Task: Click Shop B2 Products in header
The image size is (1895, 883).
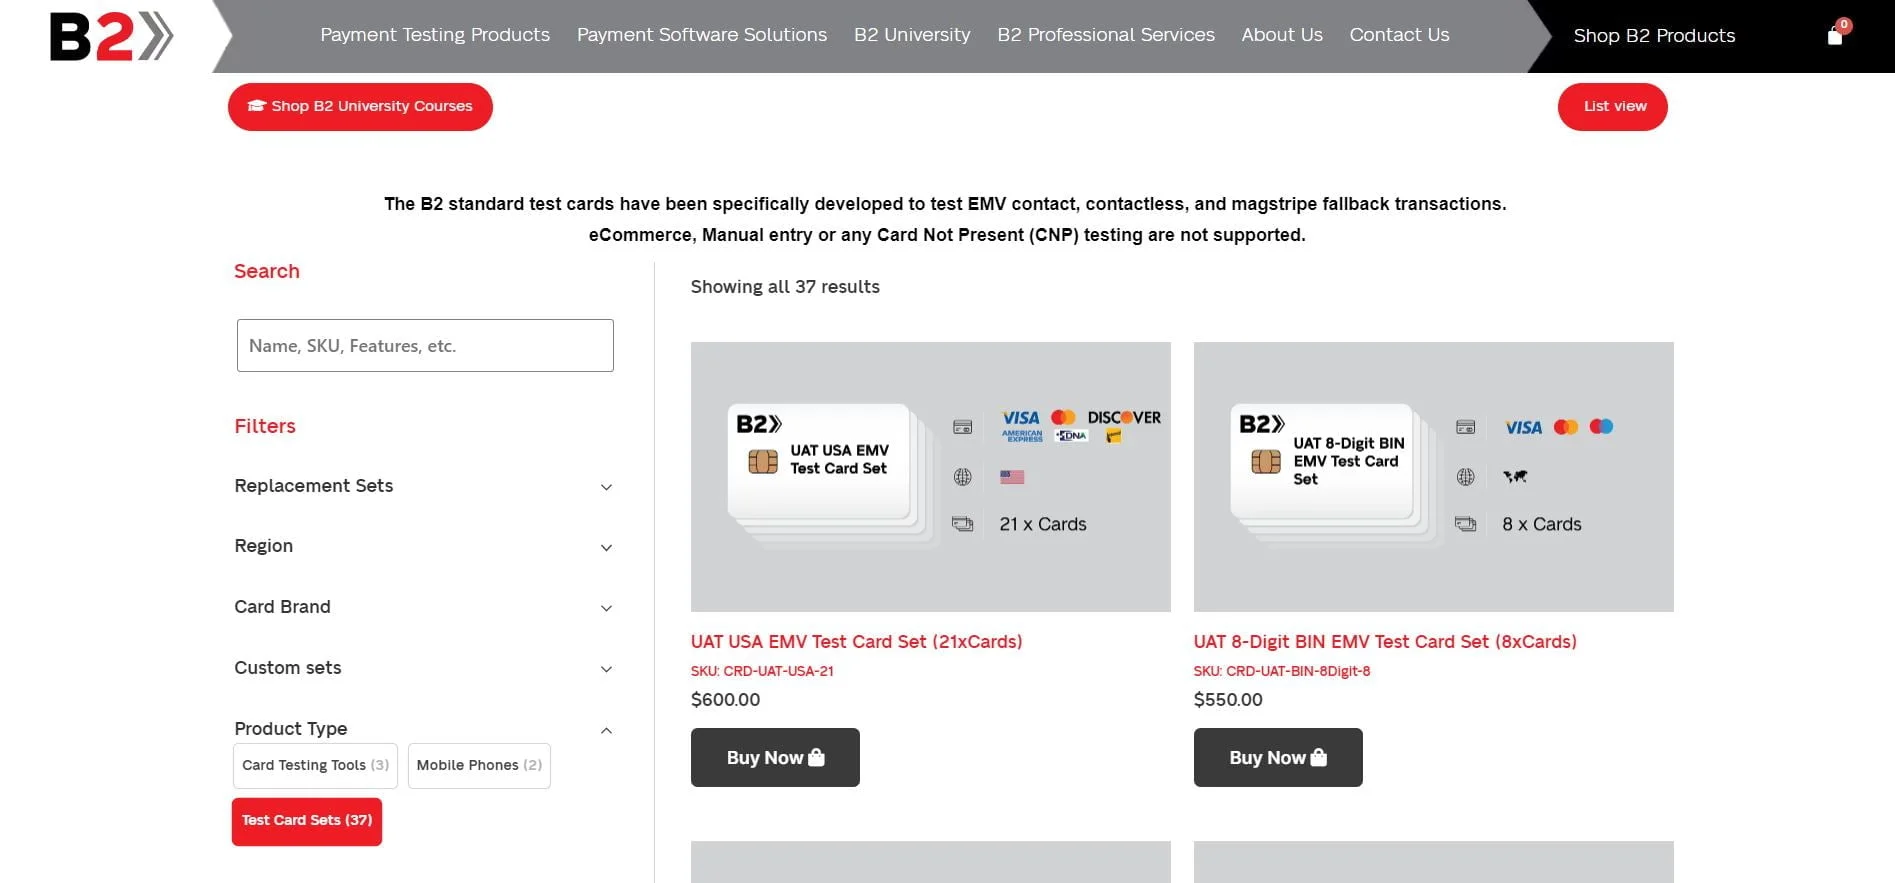Action: click(1654, 36)
